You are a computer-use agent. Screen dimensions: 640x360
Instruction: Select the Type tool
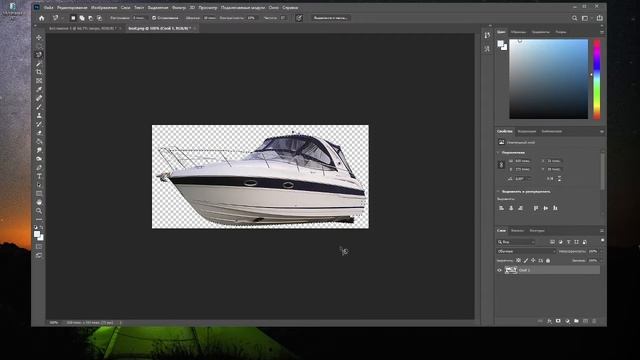(39, 176)
